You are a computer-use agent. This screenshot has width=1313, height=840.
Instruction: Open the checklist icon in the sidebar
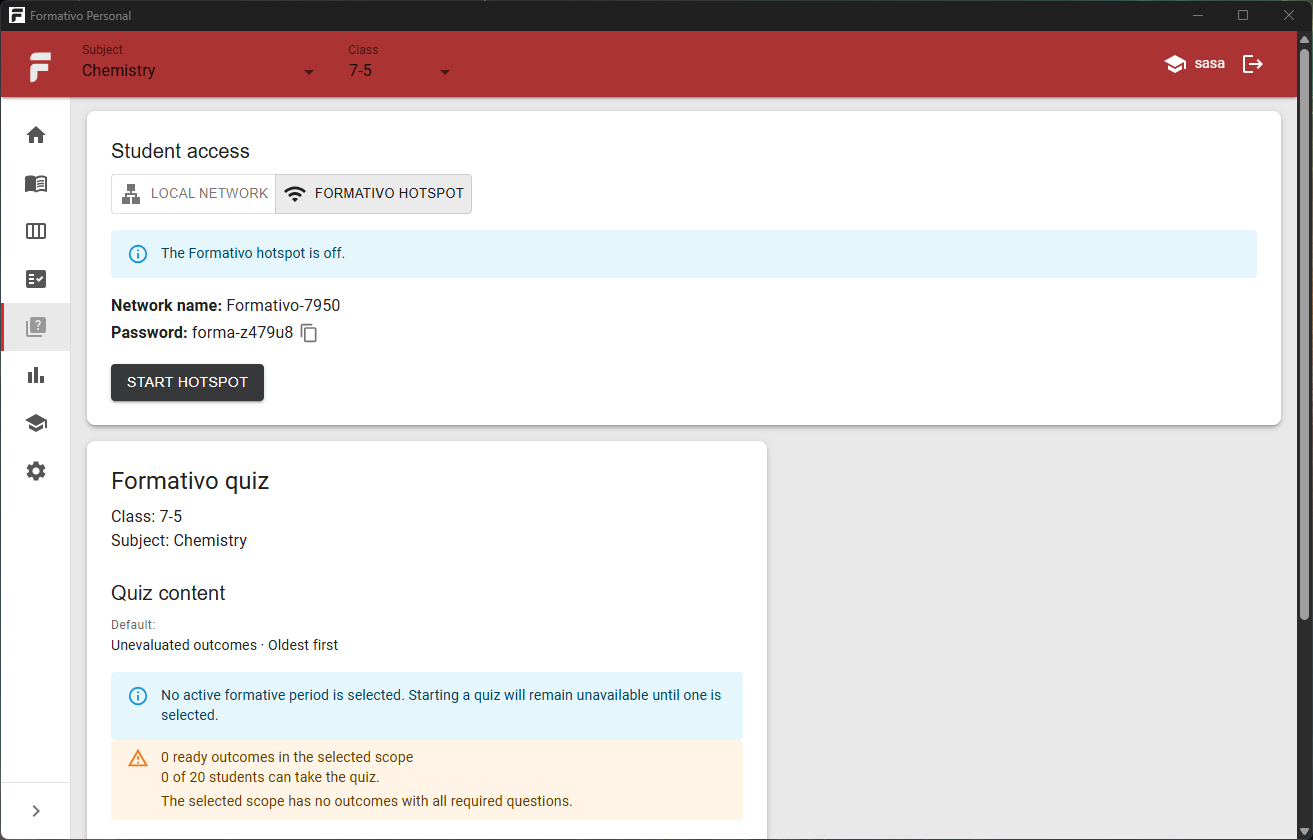click(36, 279)
